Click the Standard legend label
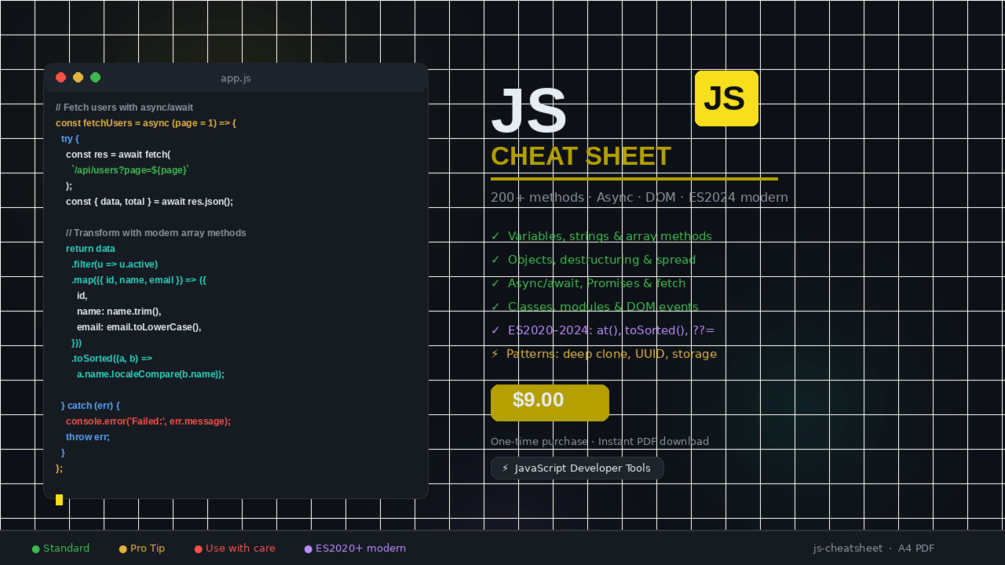This screenshot has height=565, width=1005. [x=67, y=548]
